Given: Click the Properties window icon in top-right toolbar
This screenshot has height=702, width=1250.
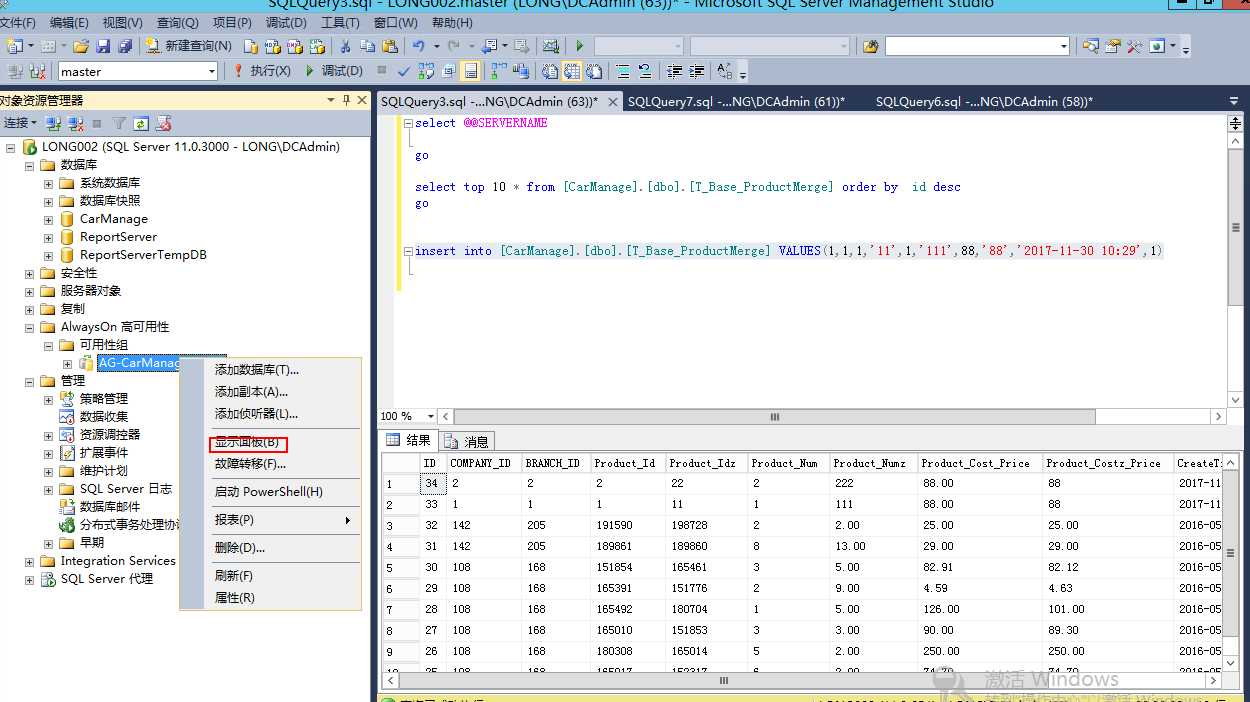Looking at the screenshot, I should click(x=1112, y=46).
